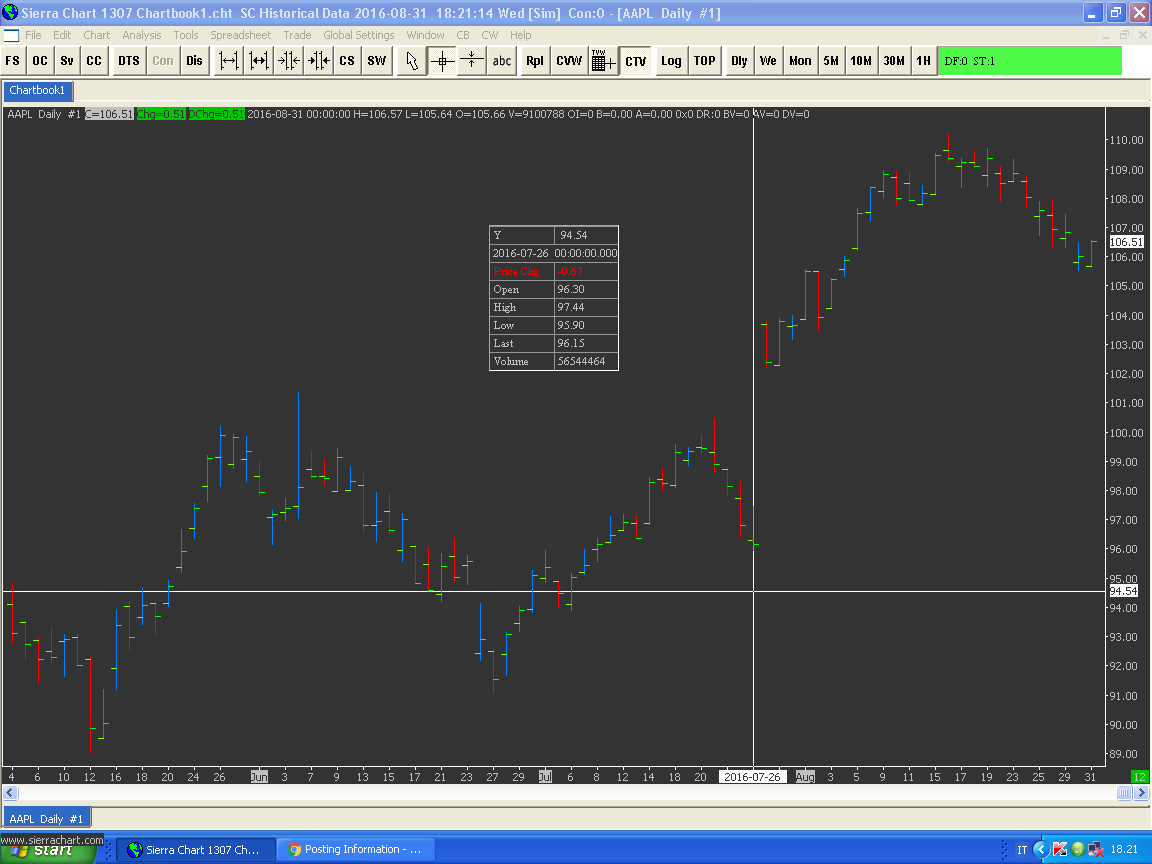Click the Rpl replay button
1152x864 pixels.
coord(535,61)
